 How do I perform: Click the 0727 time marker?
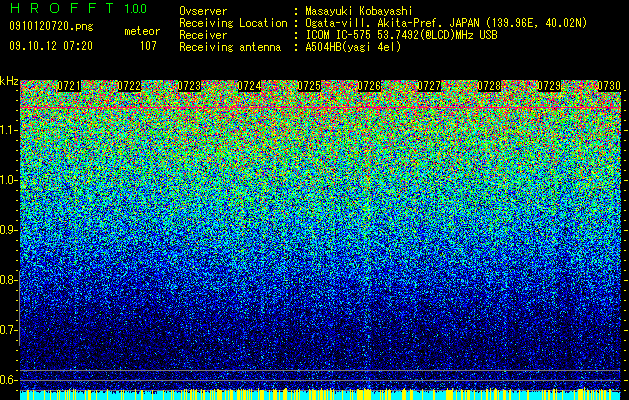pyautogui.click(x=429, y=86)
